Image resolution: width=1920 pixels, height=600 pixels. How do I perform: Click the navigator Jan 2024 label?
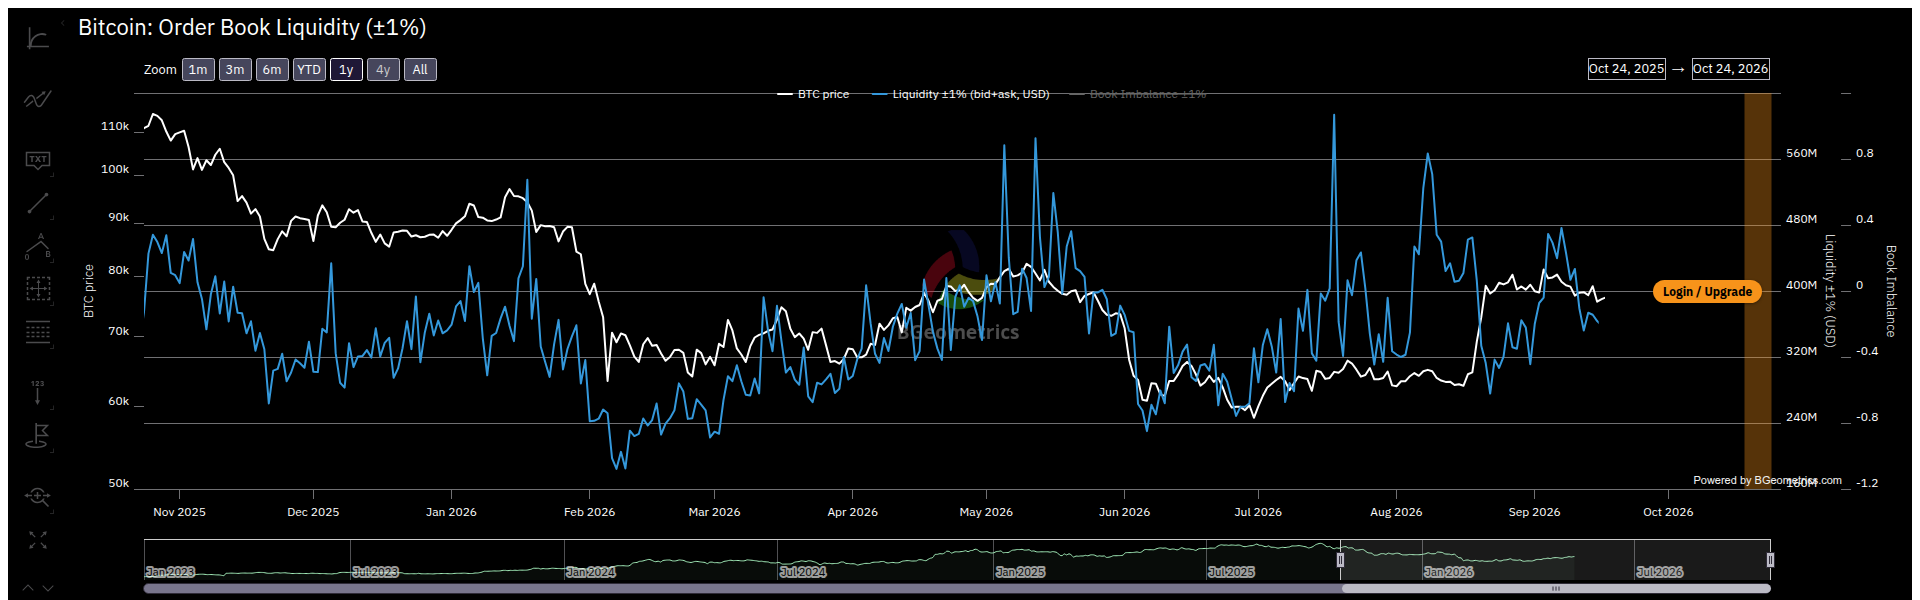[590, 572]
